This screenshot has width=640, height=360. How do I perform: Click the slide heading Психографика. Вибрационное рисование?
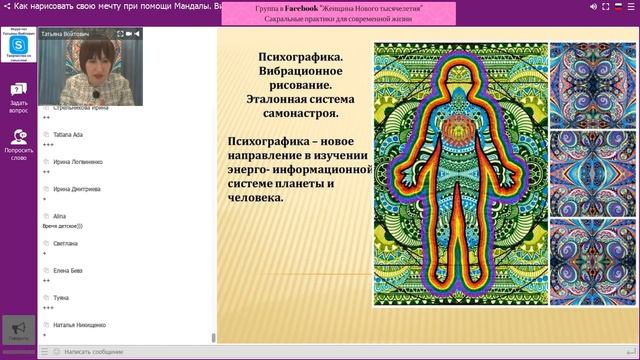(x=300, y=71)
